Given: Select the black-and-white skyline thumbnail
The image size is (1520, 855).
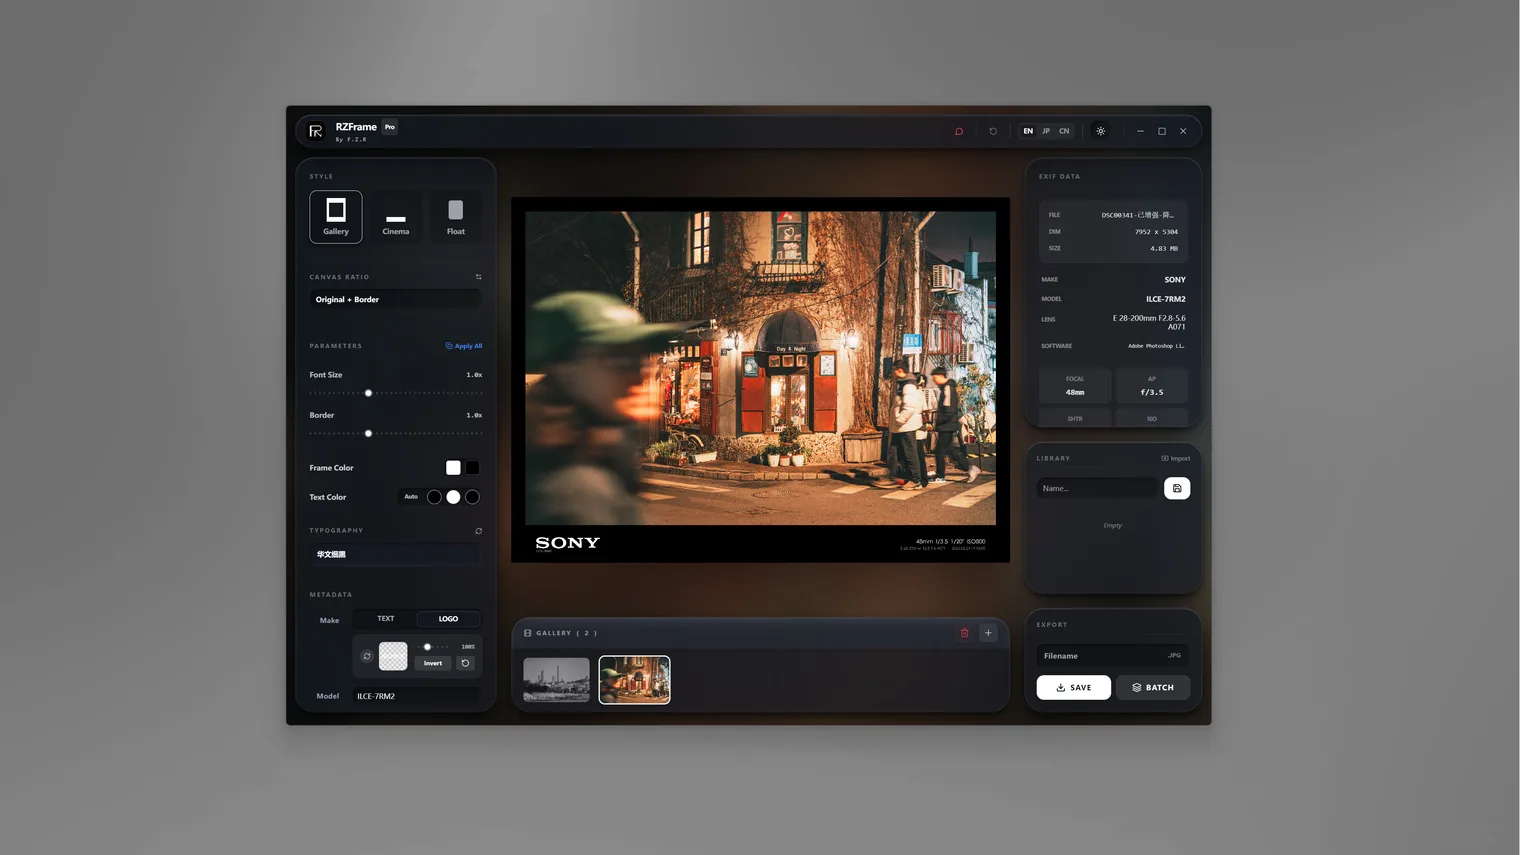Looking at the screenshot, I should (x=557, y=680).
